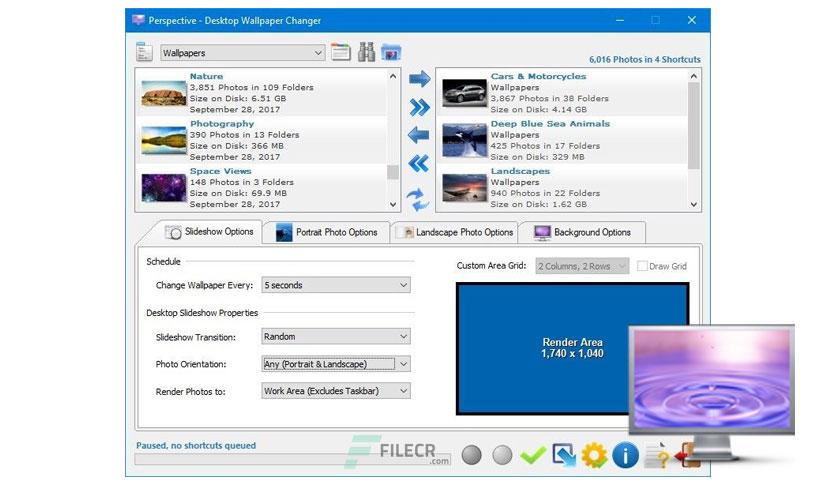This screenshot has height=484, width=836.
Task: Click the curved swap arrows icon
Action: point(418,199)
